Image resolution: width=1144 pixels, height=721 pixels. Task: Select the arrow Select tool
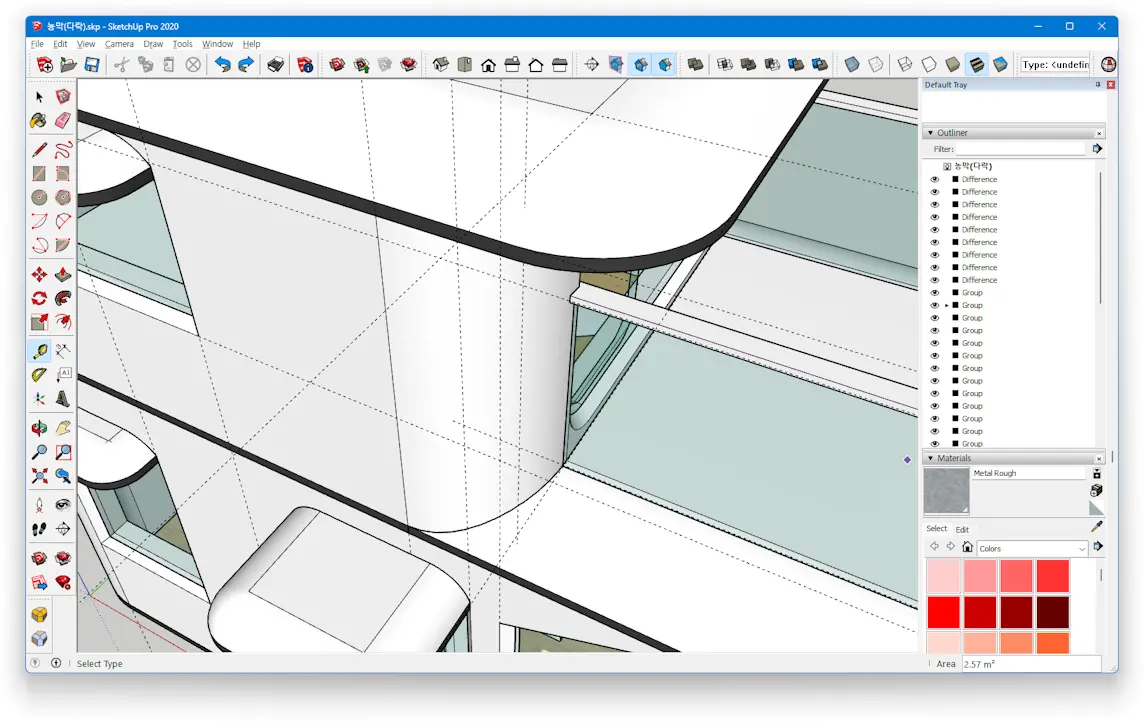pyautogui.click(x=39, y=96)
